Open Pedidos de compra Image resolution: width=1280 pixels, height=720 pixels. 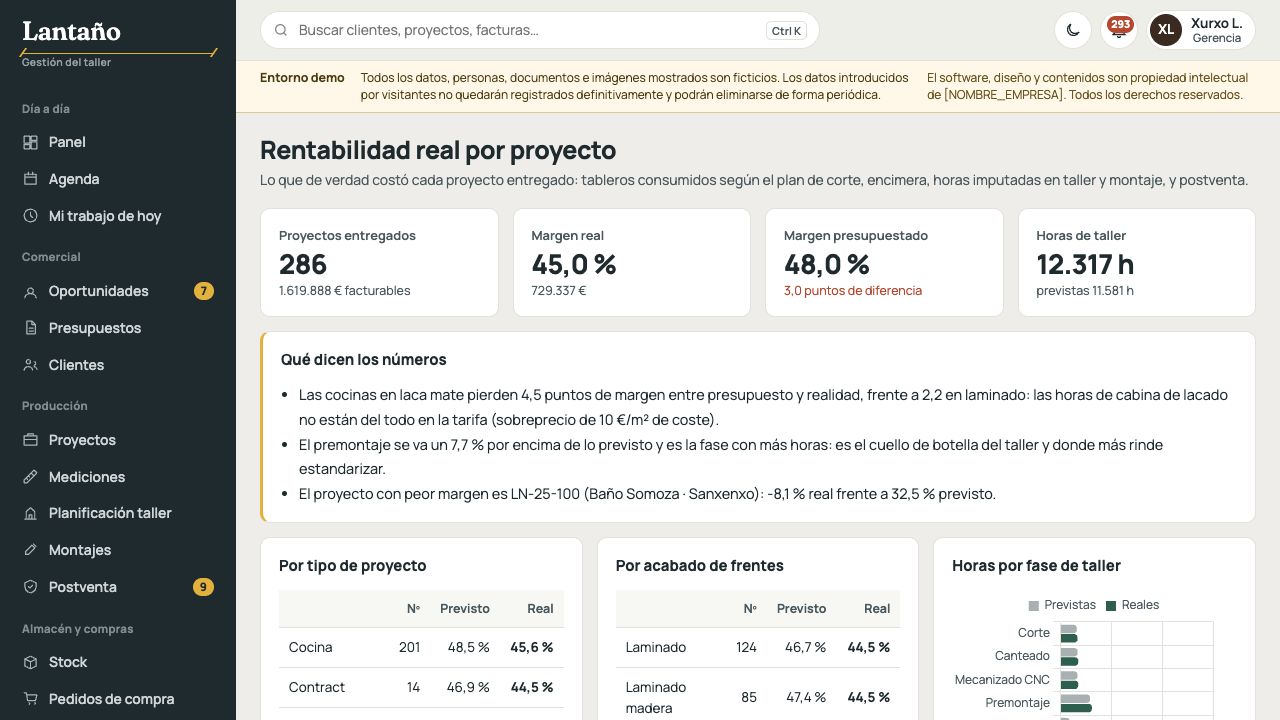tap(118, 699)
